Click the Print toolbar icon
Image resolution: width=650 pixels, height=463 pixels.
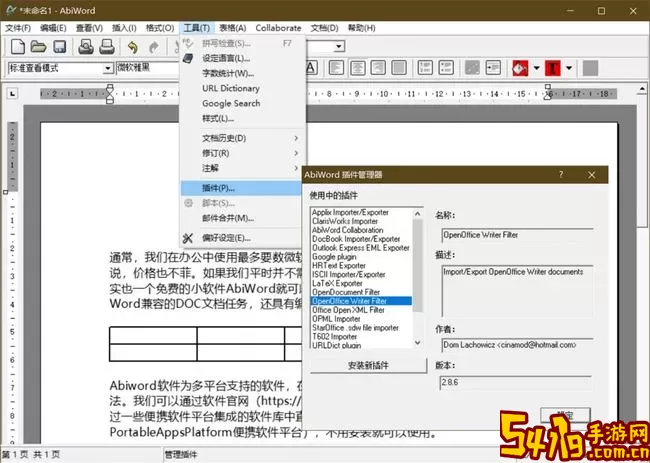point(107,46)
